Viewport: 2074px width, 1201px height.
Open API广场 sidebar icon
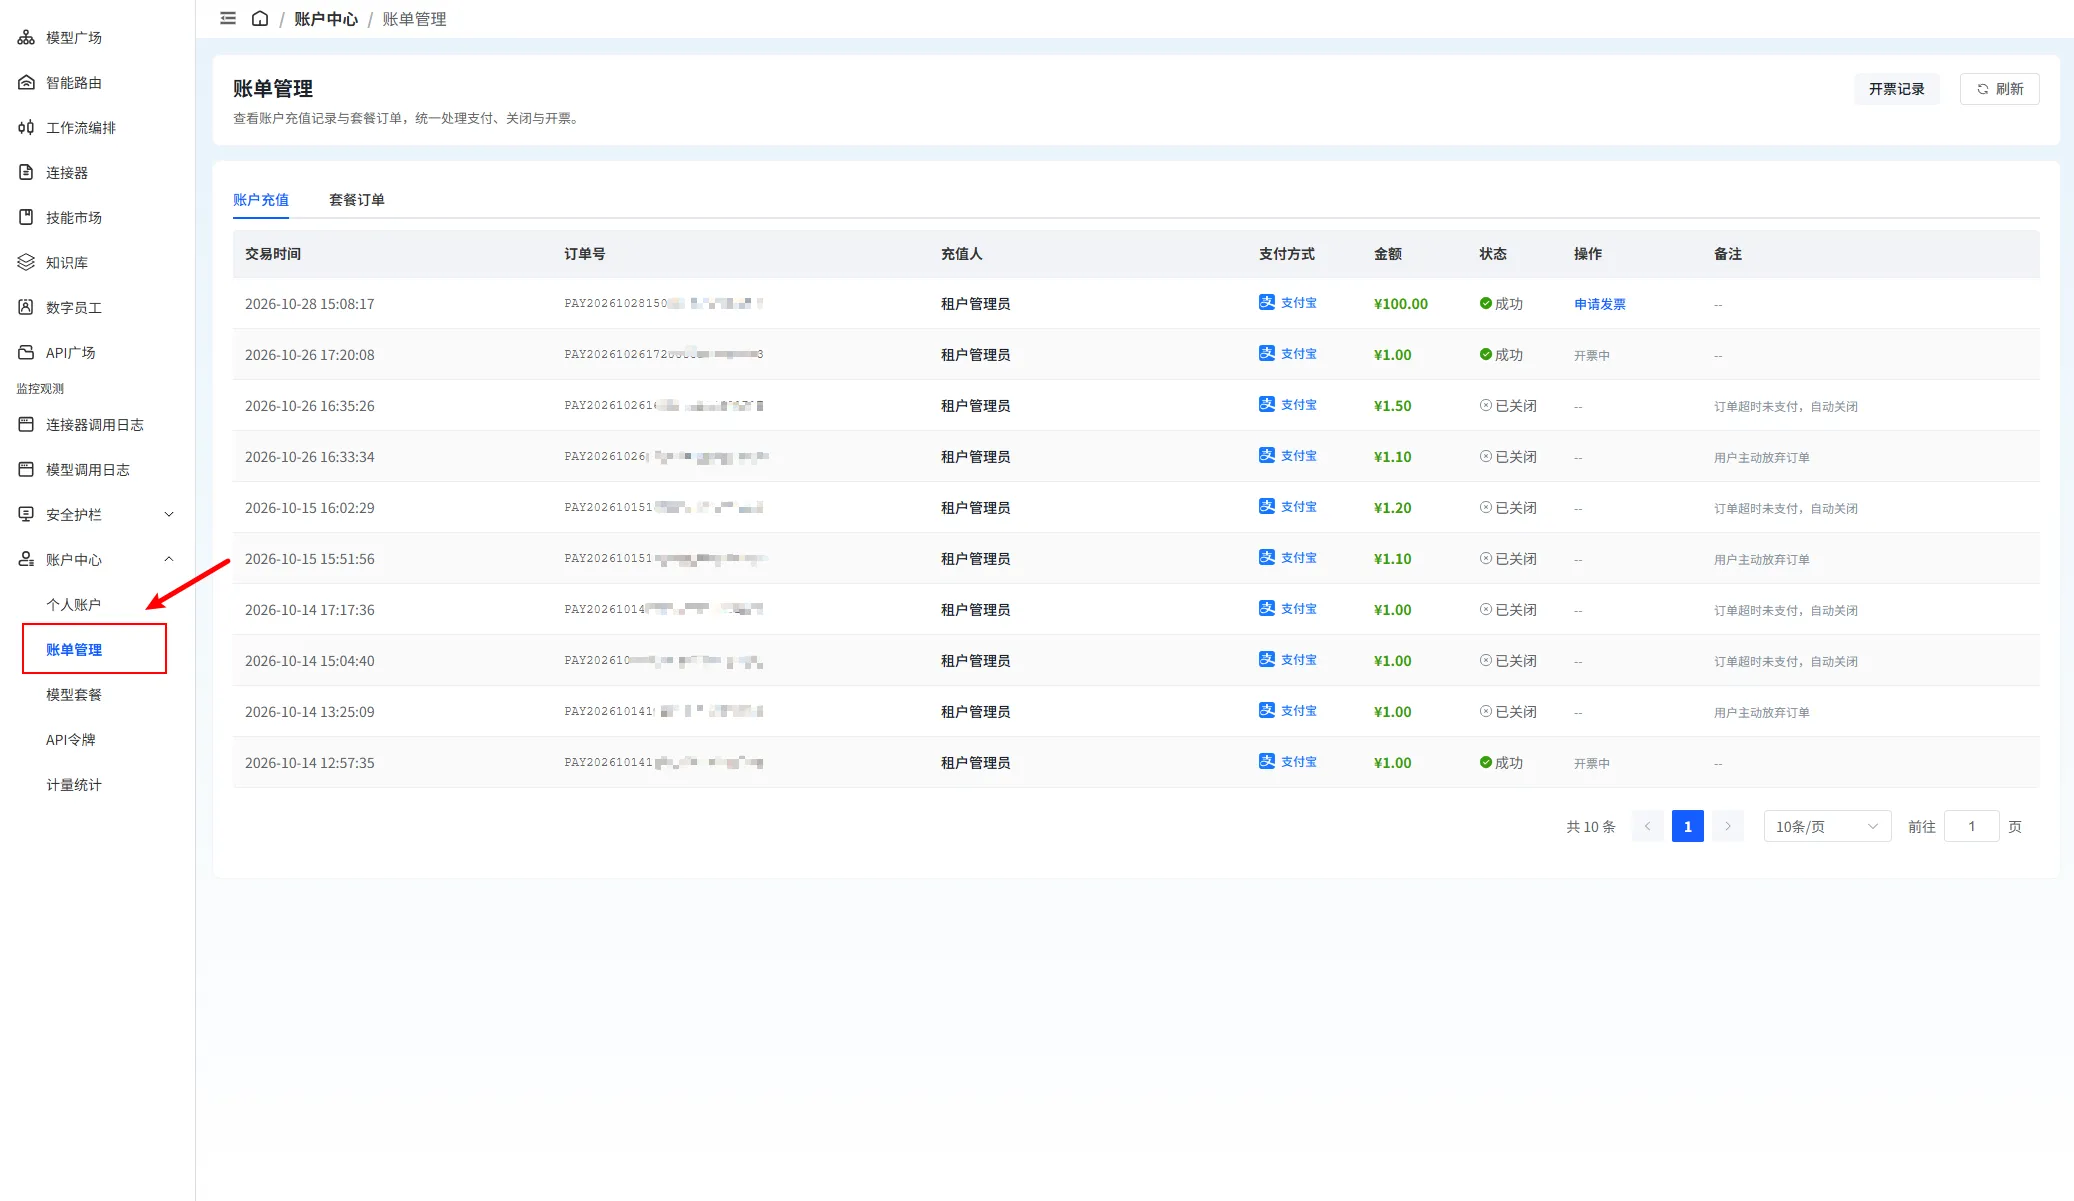[x=26, y=352]
